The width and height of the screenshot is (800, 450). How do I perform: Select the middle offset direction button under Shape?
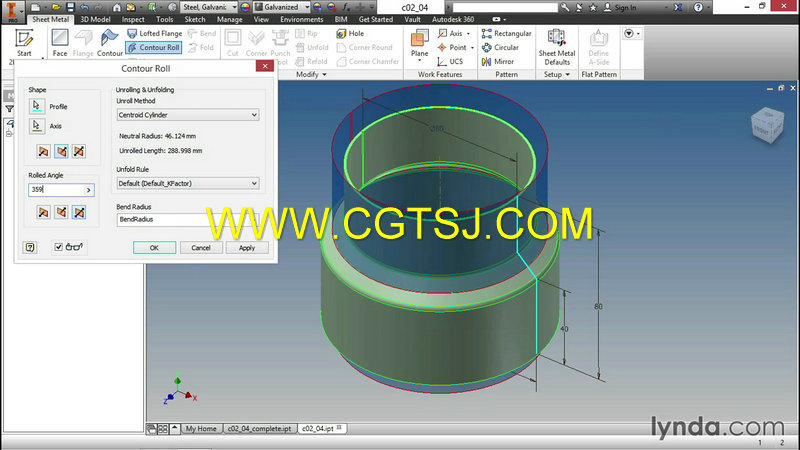61,151
